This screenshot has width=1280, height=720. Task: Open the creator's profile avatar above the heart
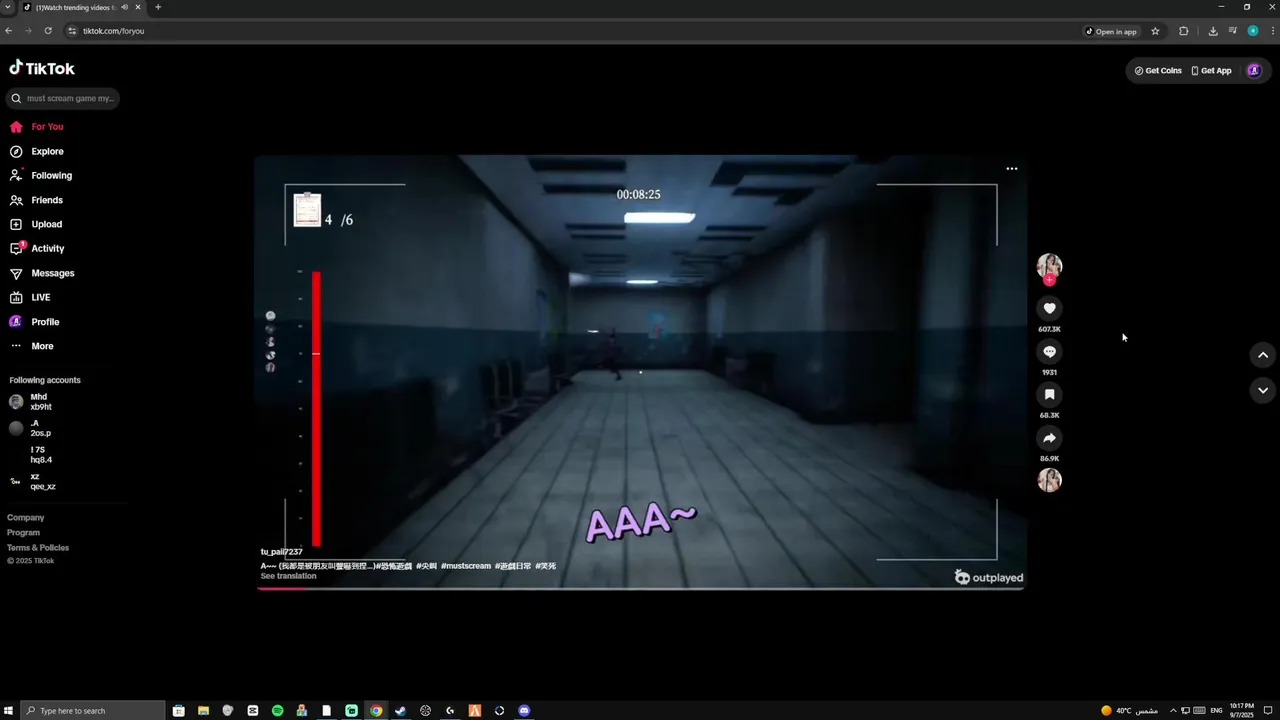[1049, 265]
